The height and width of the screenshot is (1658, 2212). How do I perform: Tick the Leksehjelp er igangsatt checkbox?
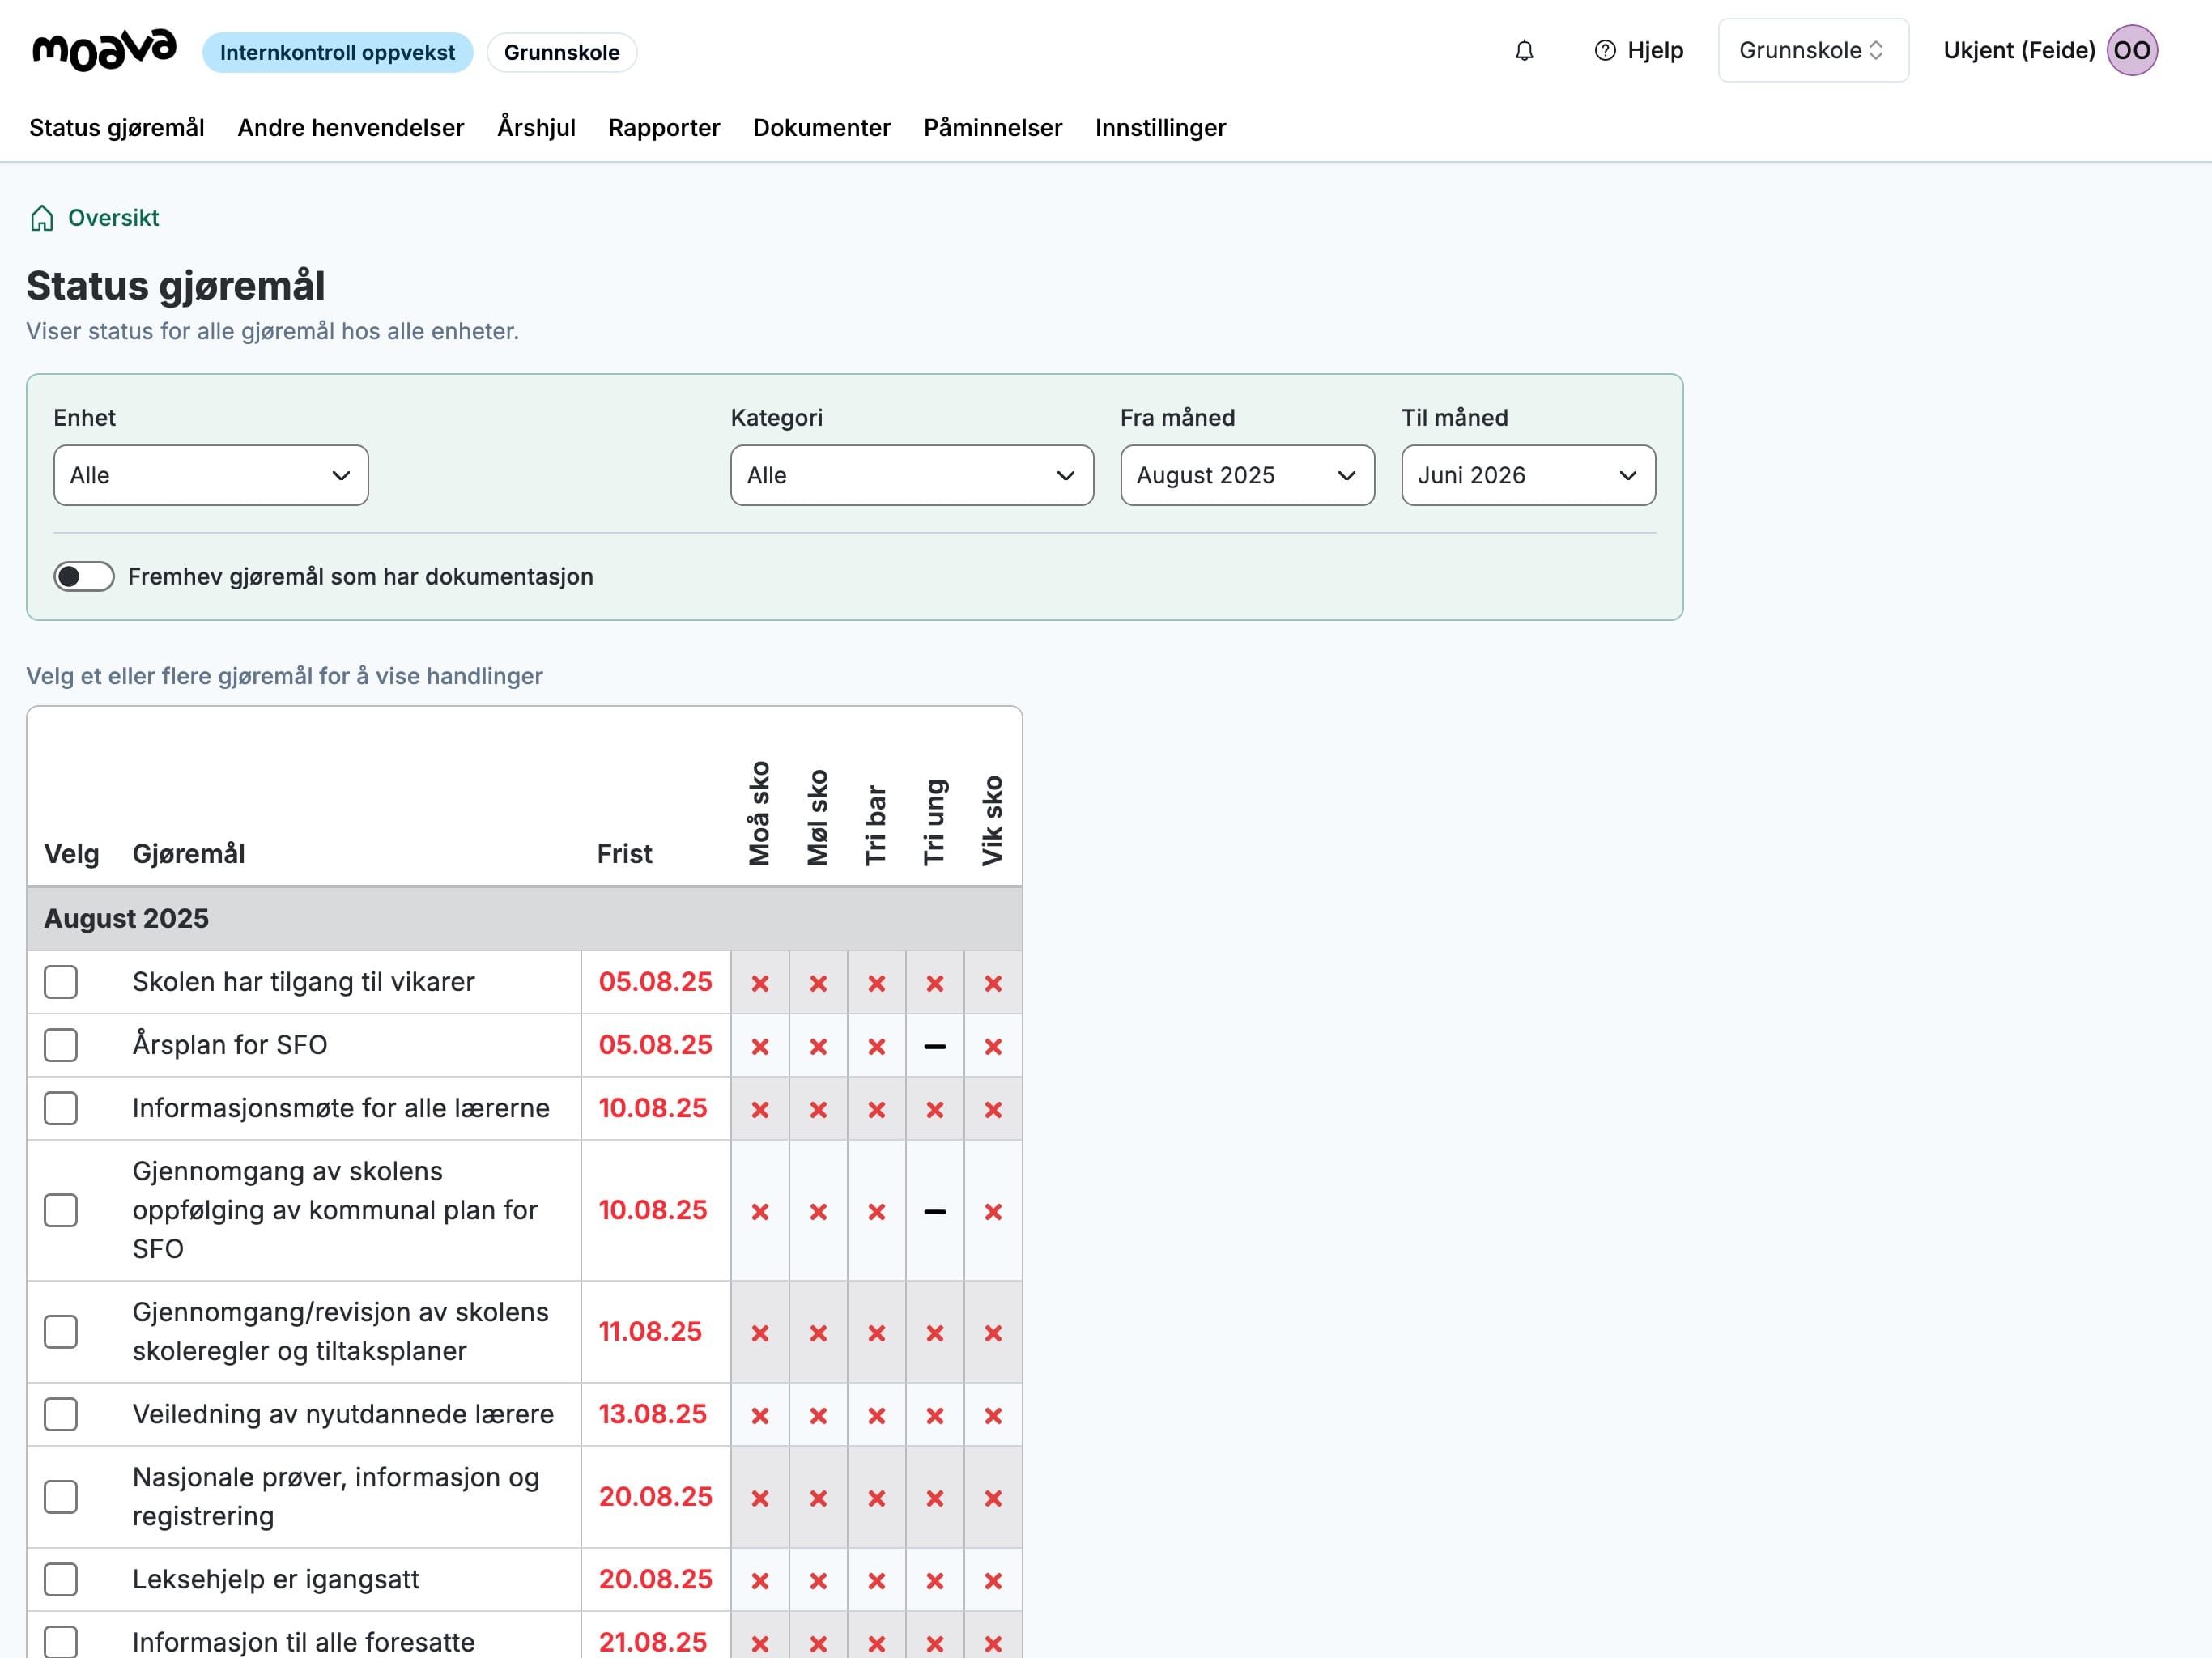tap(61, 1579)
